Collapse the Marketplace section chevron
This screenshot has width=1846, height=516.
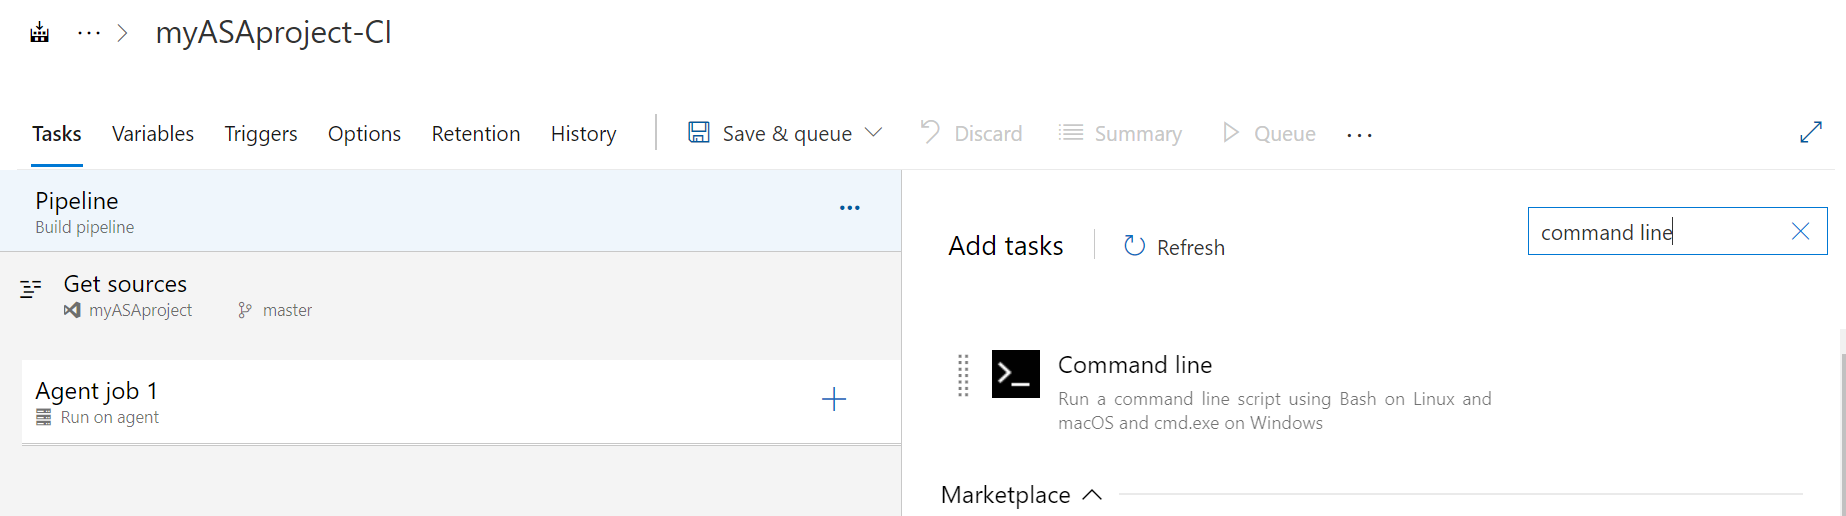pos(1092,495)
